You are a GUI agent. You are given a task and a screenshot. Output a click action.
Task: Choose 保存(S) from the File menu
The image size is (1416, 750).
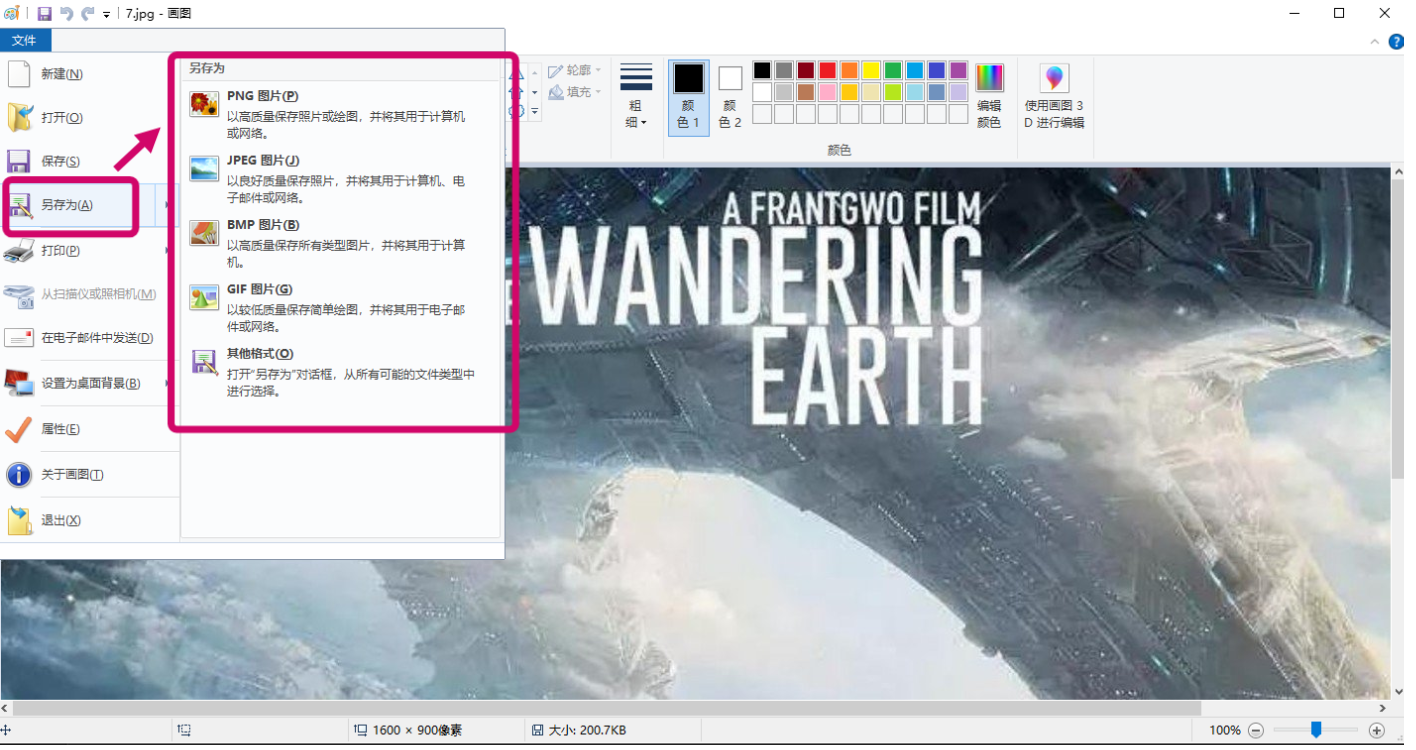click(90, 162)
